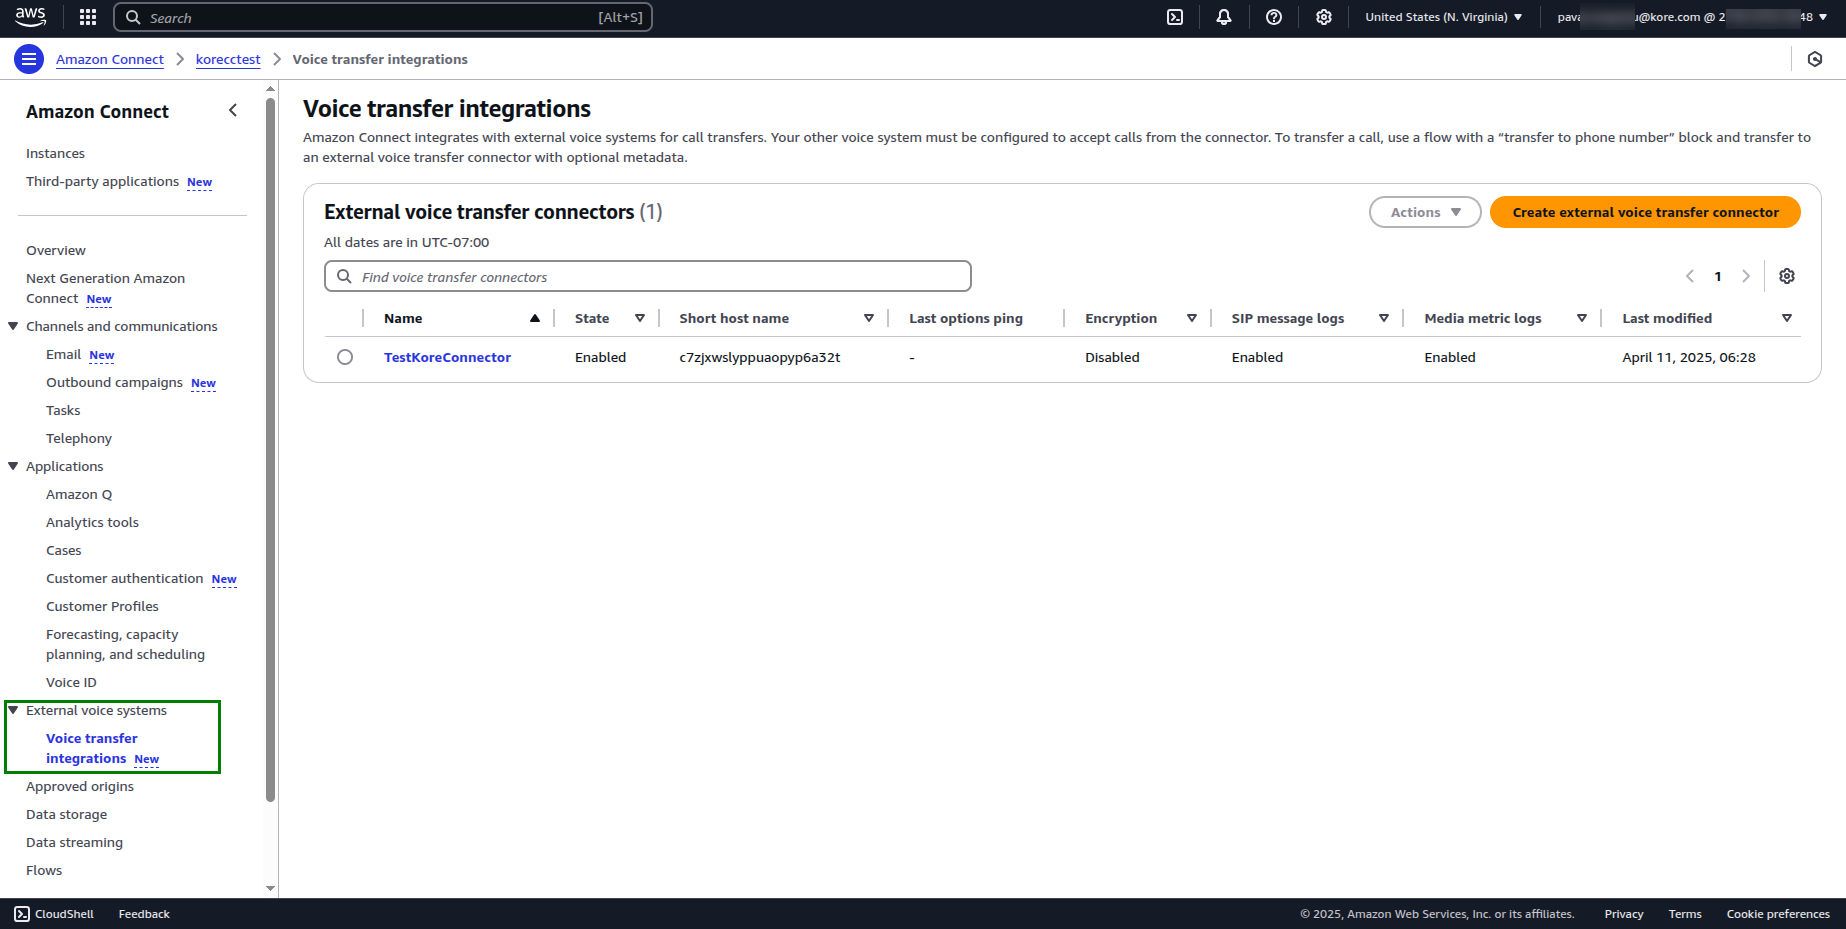
Task: Open Data storage in sidebar
Action: (66, 814)
